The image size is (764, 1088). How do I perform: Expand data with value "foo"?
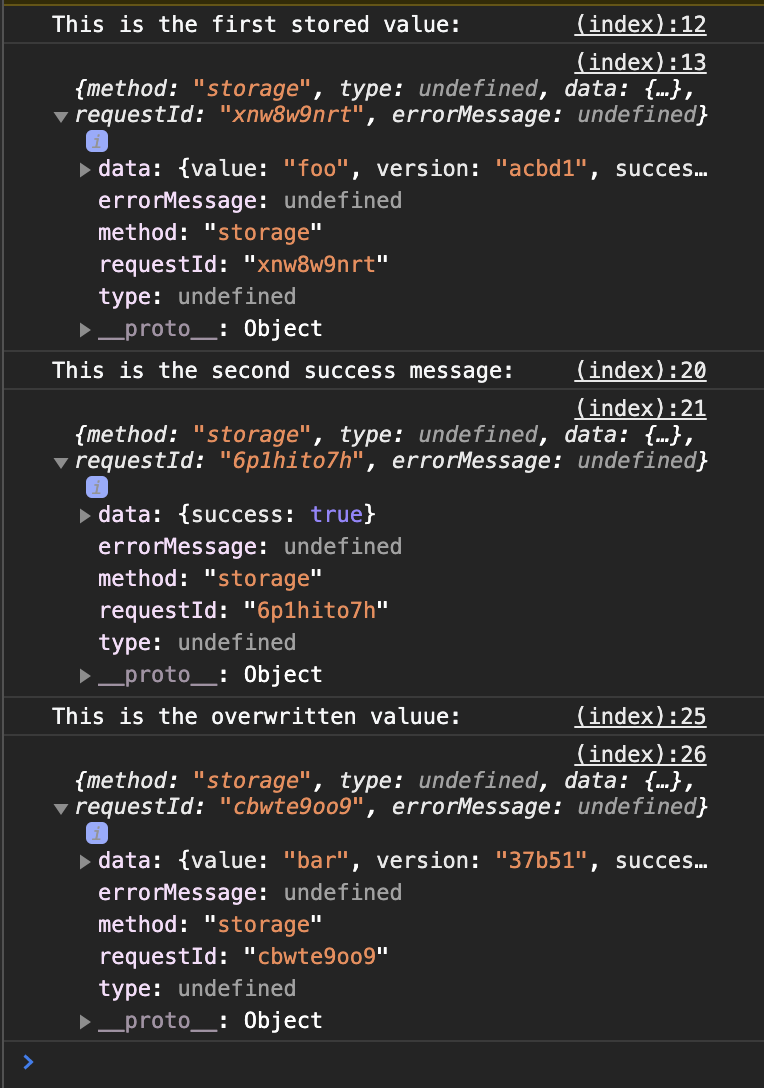[x=85, y=169]
